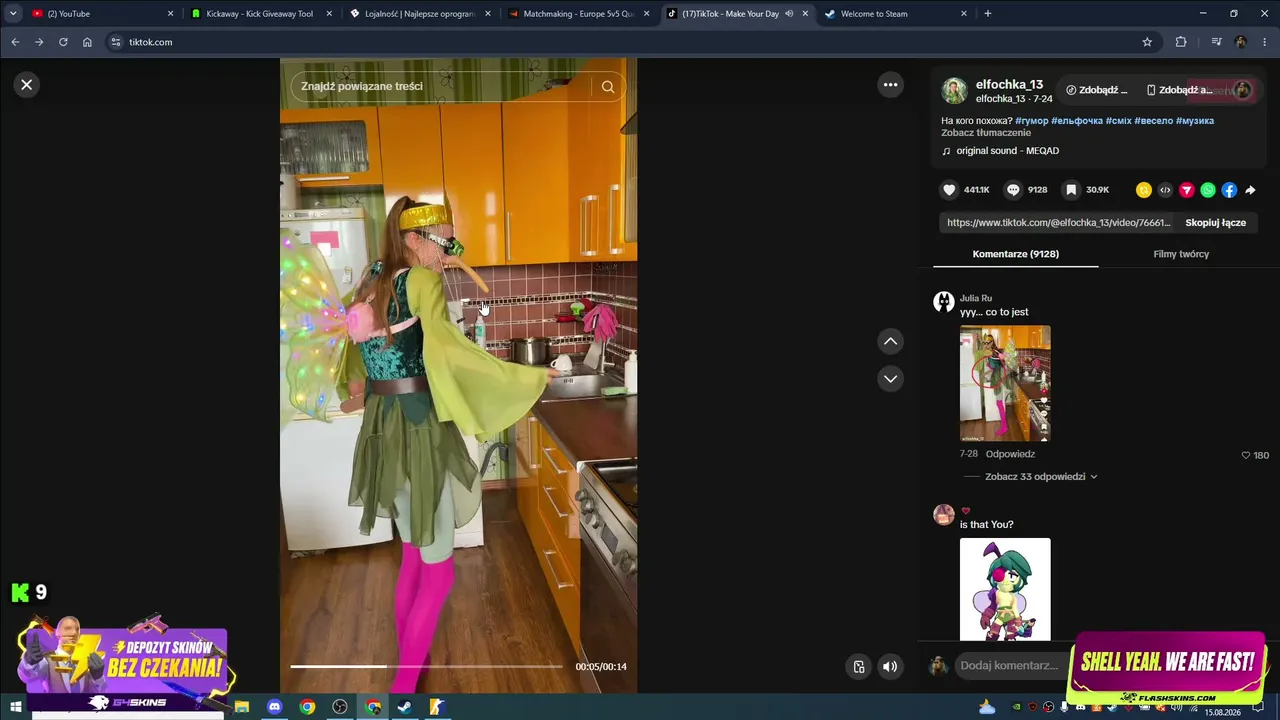Viewport: 1280px width, 720px height.
Task: Go to next video with down arrow
Action: (890, 379)
